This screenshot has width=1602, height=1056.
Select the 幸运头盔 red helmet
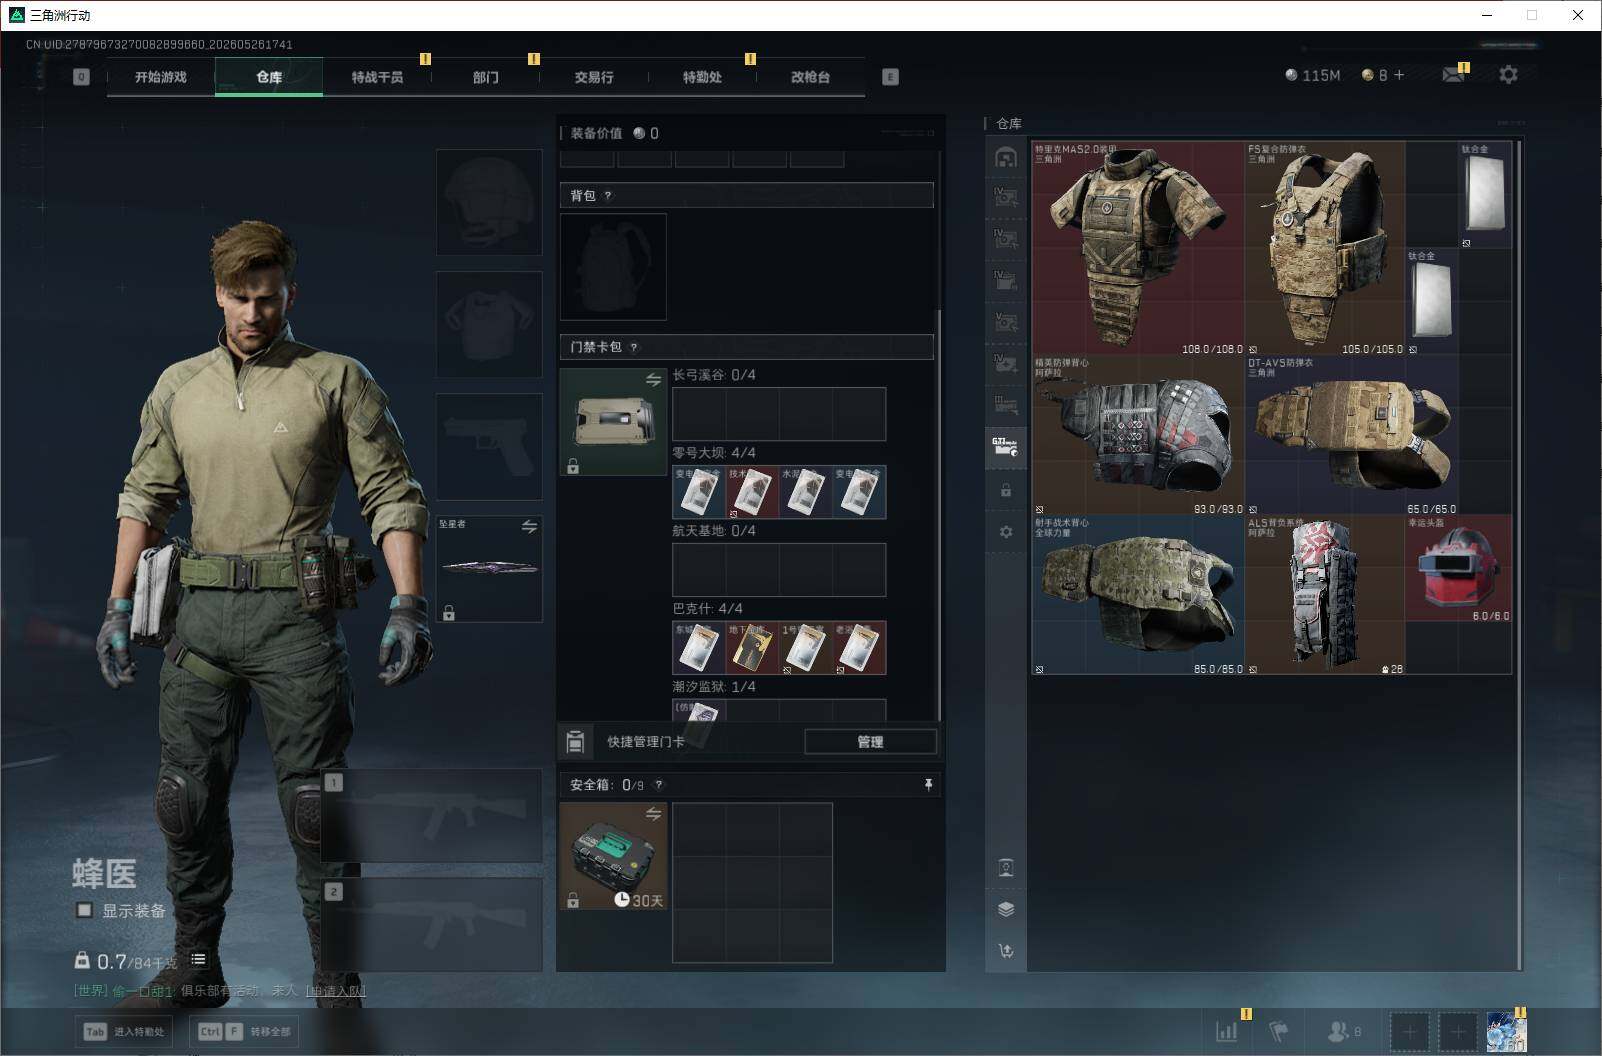(x=1459, y=568)
